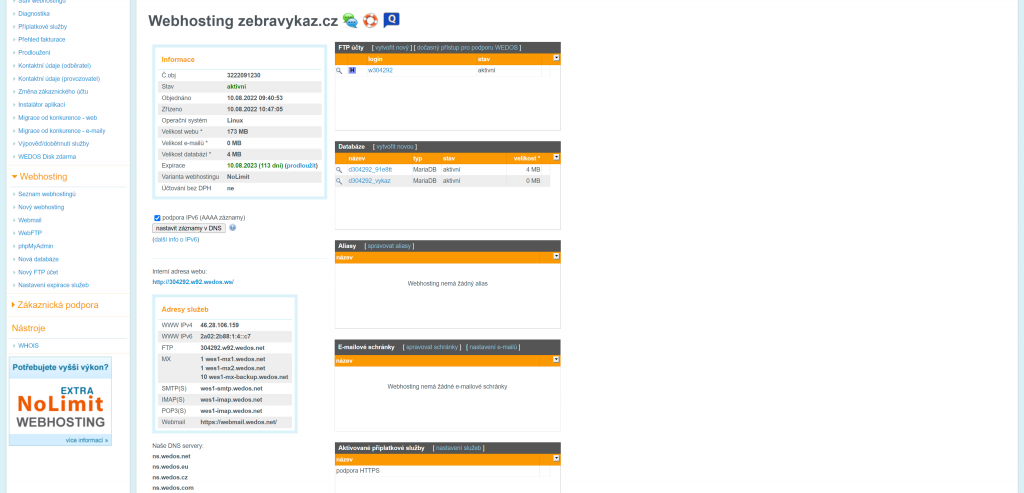Click order number 3222091230
The width and height of the screenshot is (1024, 493).
pyautogui.click(x=244, y=76)
